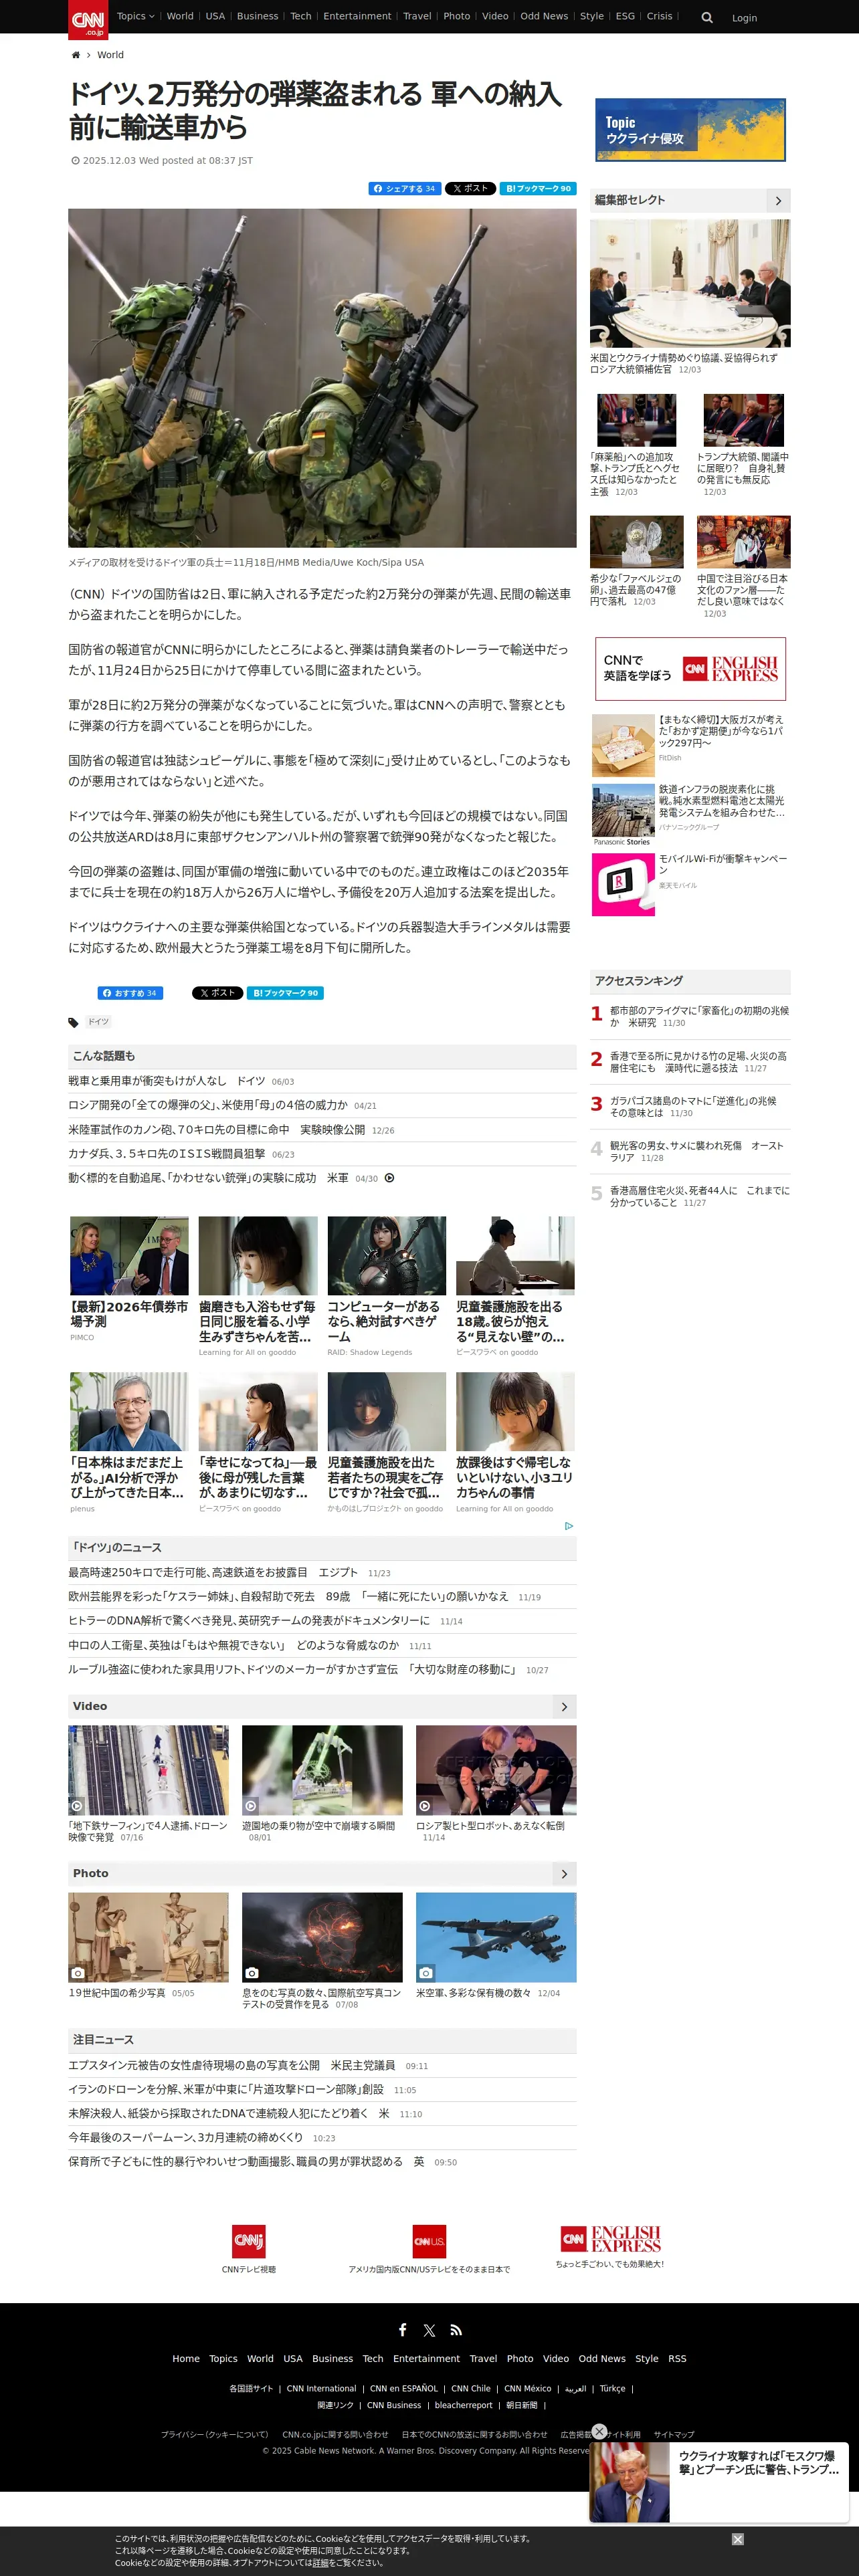Click bottom X post button

coord(217,993)
